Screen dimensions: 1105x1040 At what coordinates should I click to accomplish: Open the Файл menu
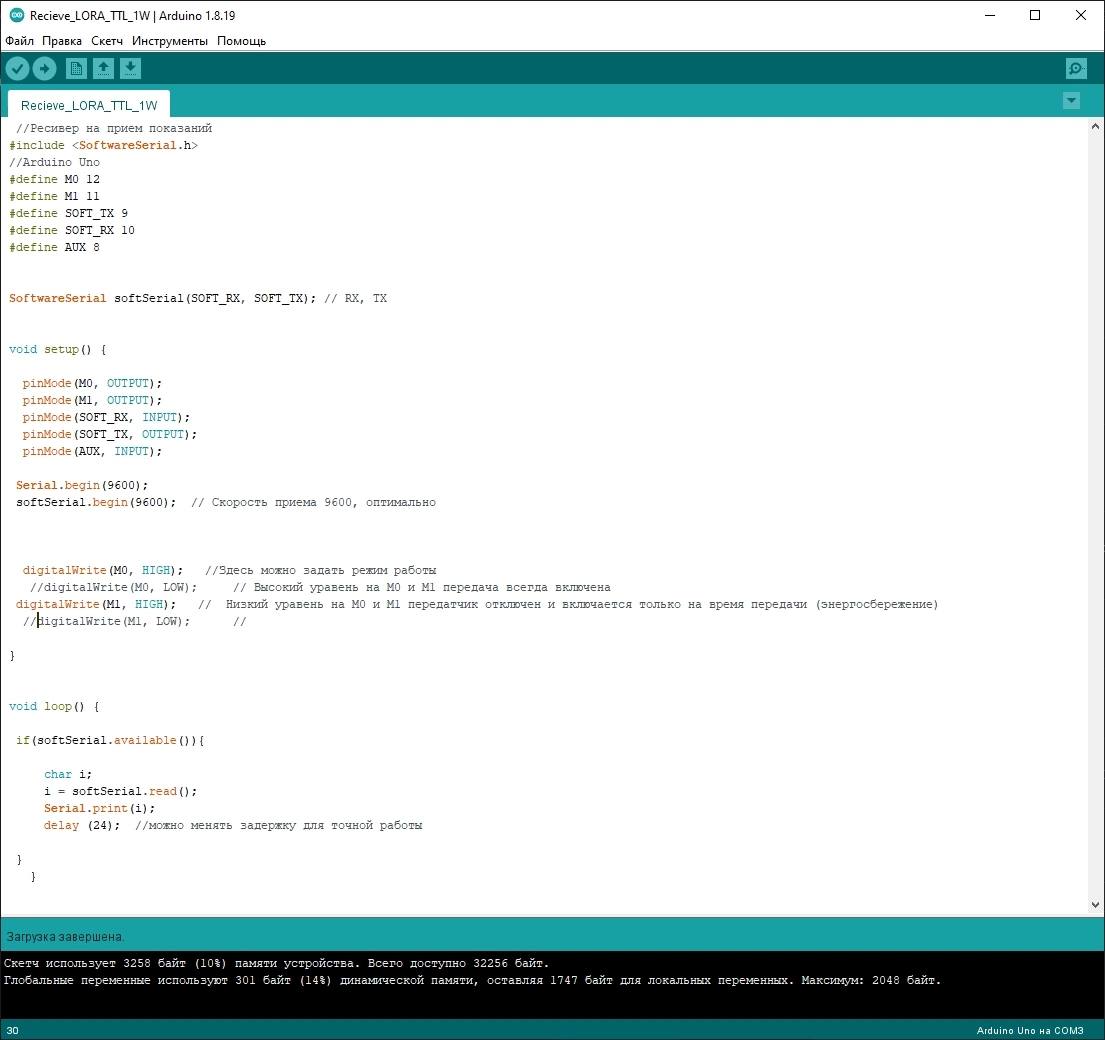[20, 41]
